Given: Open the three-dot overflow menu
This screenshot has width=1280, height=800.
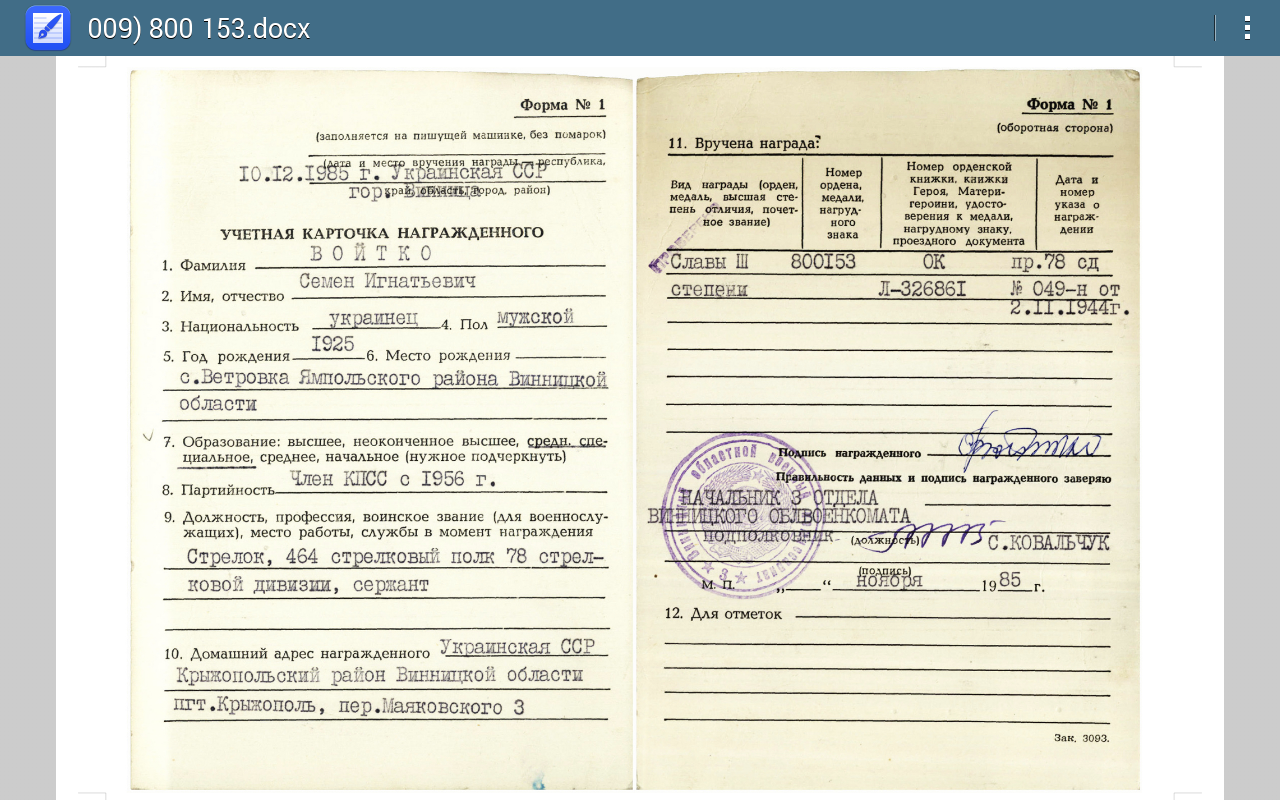Looking at the screenshot, I should 1246,28.
